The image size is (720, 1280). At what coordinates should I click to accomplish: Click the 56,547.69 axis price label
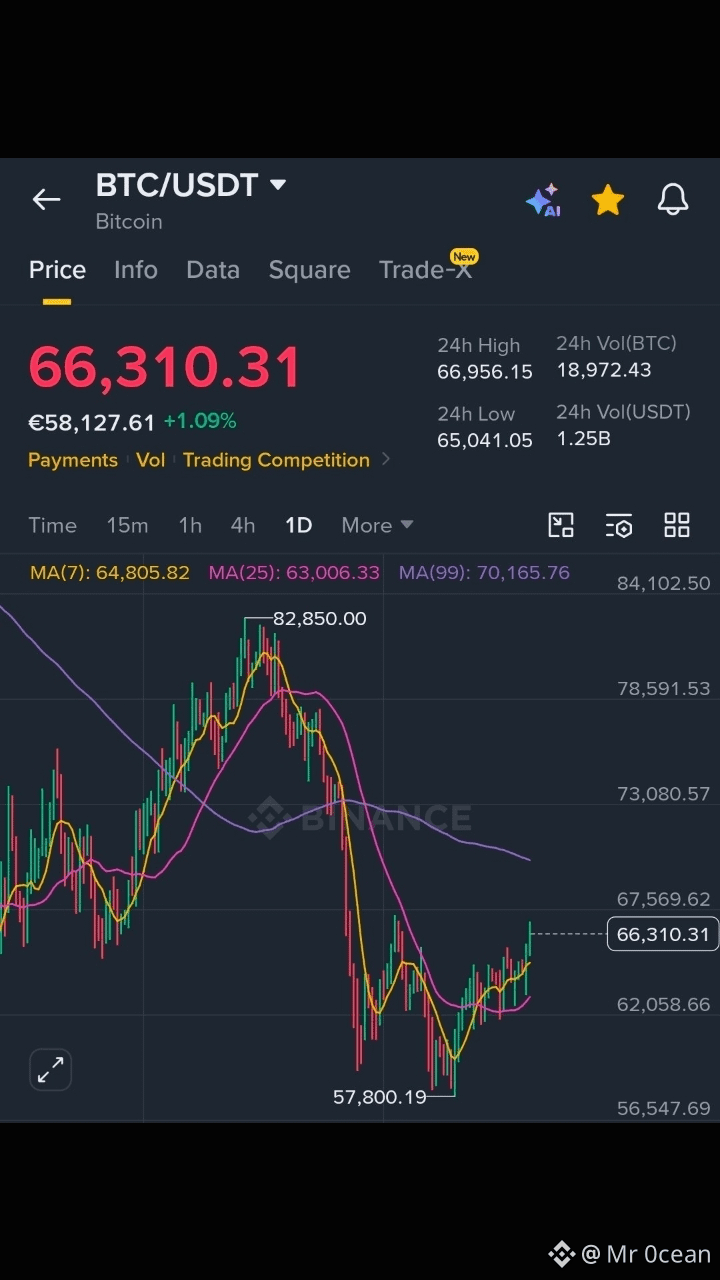click(664, 1108)
